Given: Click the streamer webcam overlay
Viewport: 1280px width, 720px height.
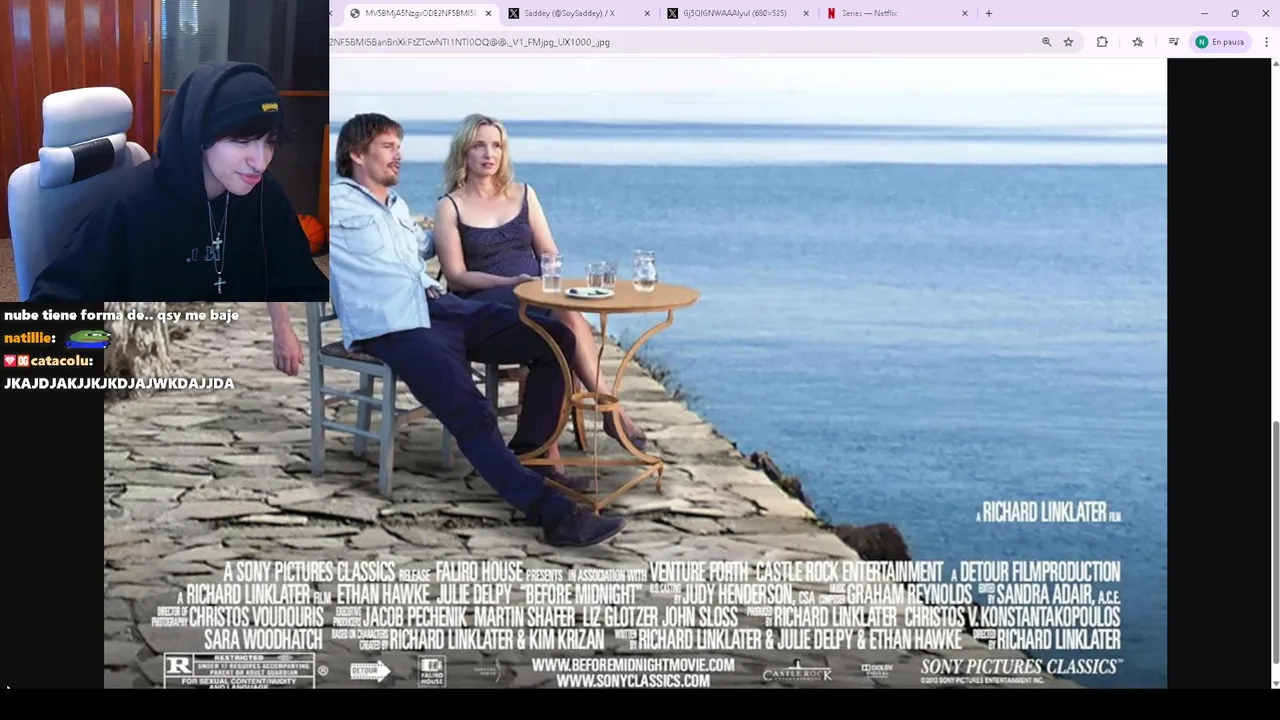Looking at the screenshot, I should pos(164,150).
